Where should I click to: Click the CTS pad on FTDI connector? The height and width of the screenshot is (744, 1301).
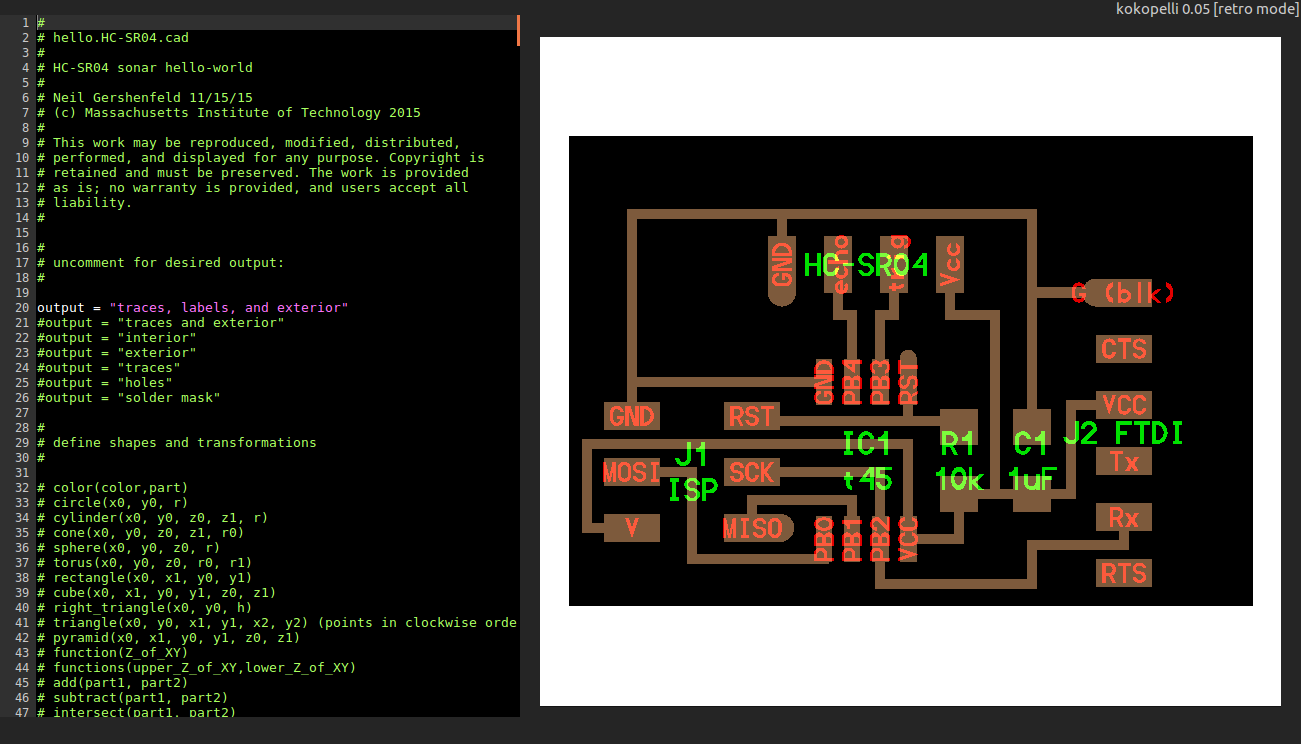[1123, 349]
